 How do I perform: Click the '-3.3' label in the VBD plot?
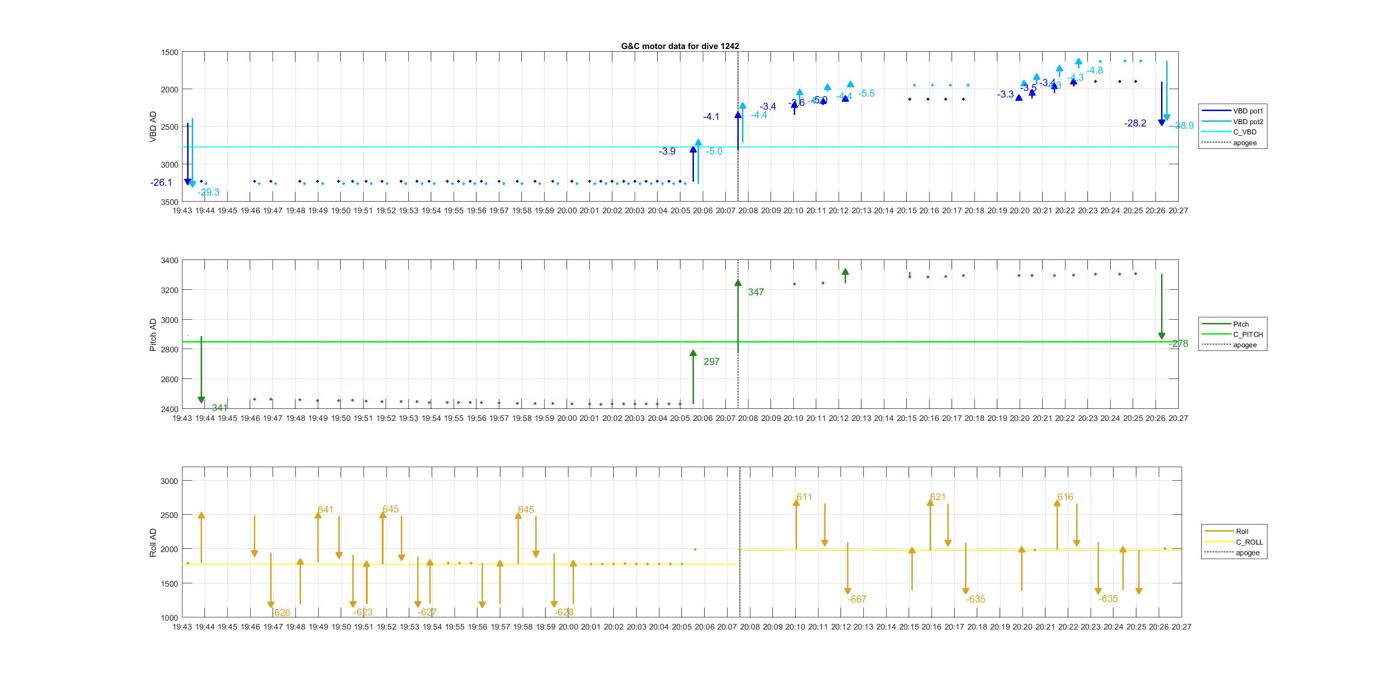1006,94
